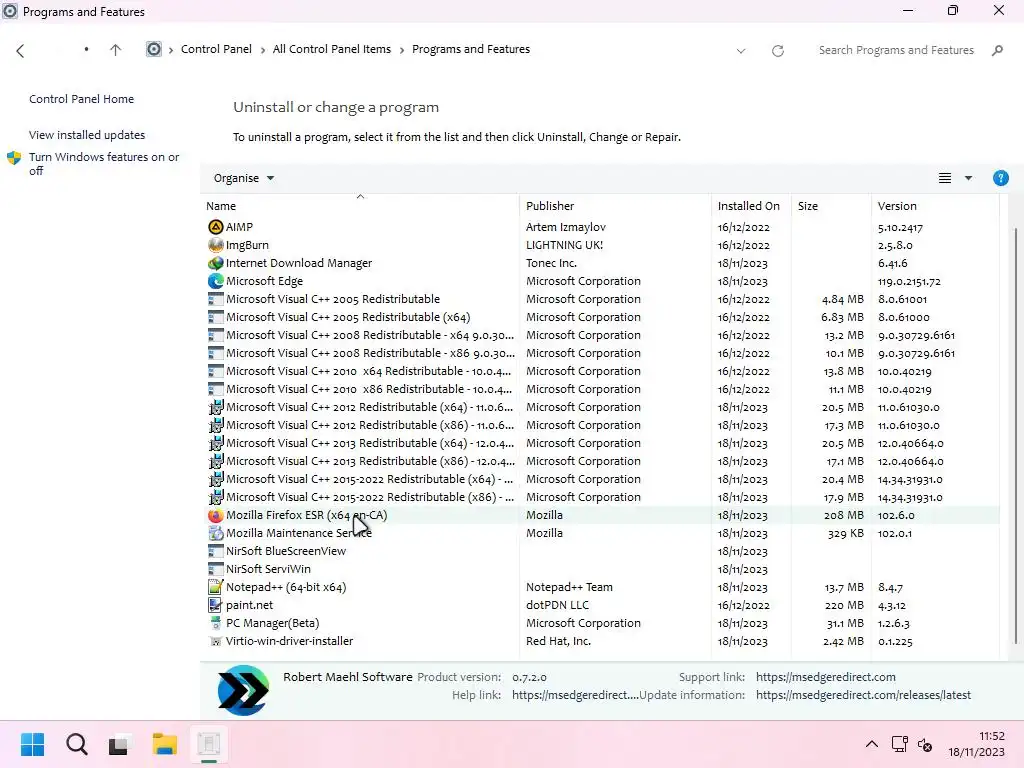This screenshot has width=1024, height=768.
Task: Click the MSEdgeRedirect logo in details pane
Action: [x=243, y=690]
